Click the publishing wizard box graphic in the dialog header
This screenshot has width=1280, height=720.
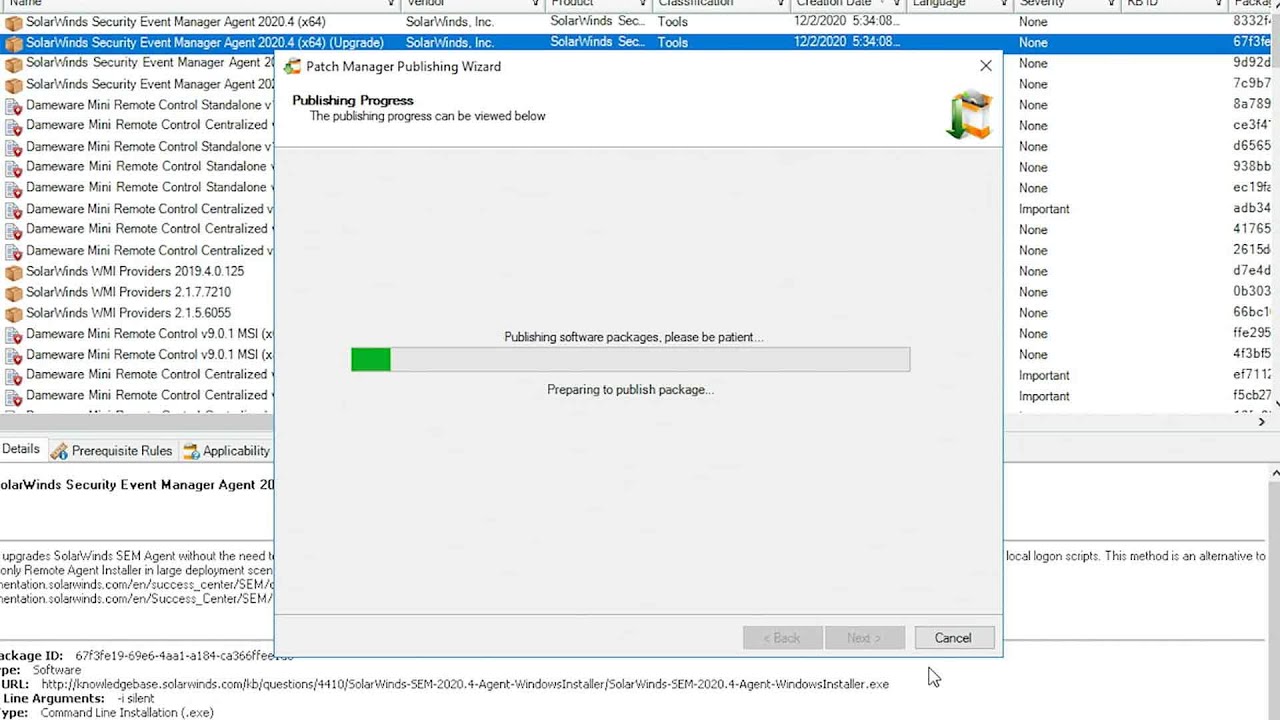969,114
